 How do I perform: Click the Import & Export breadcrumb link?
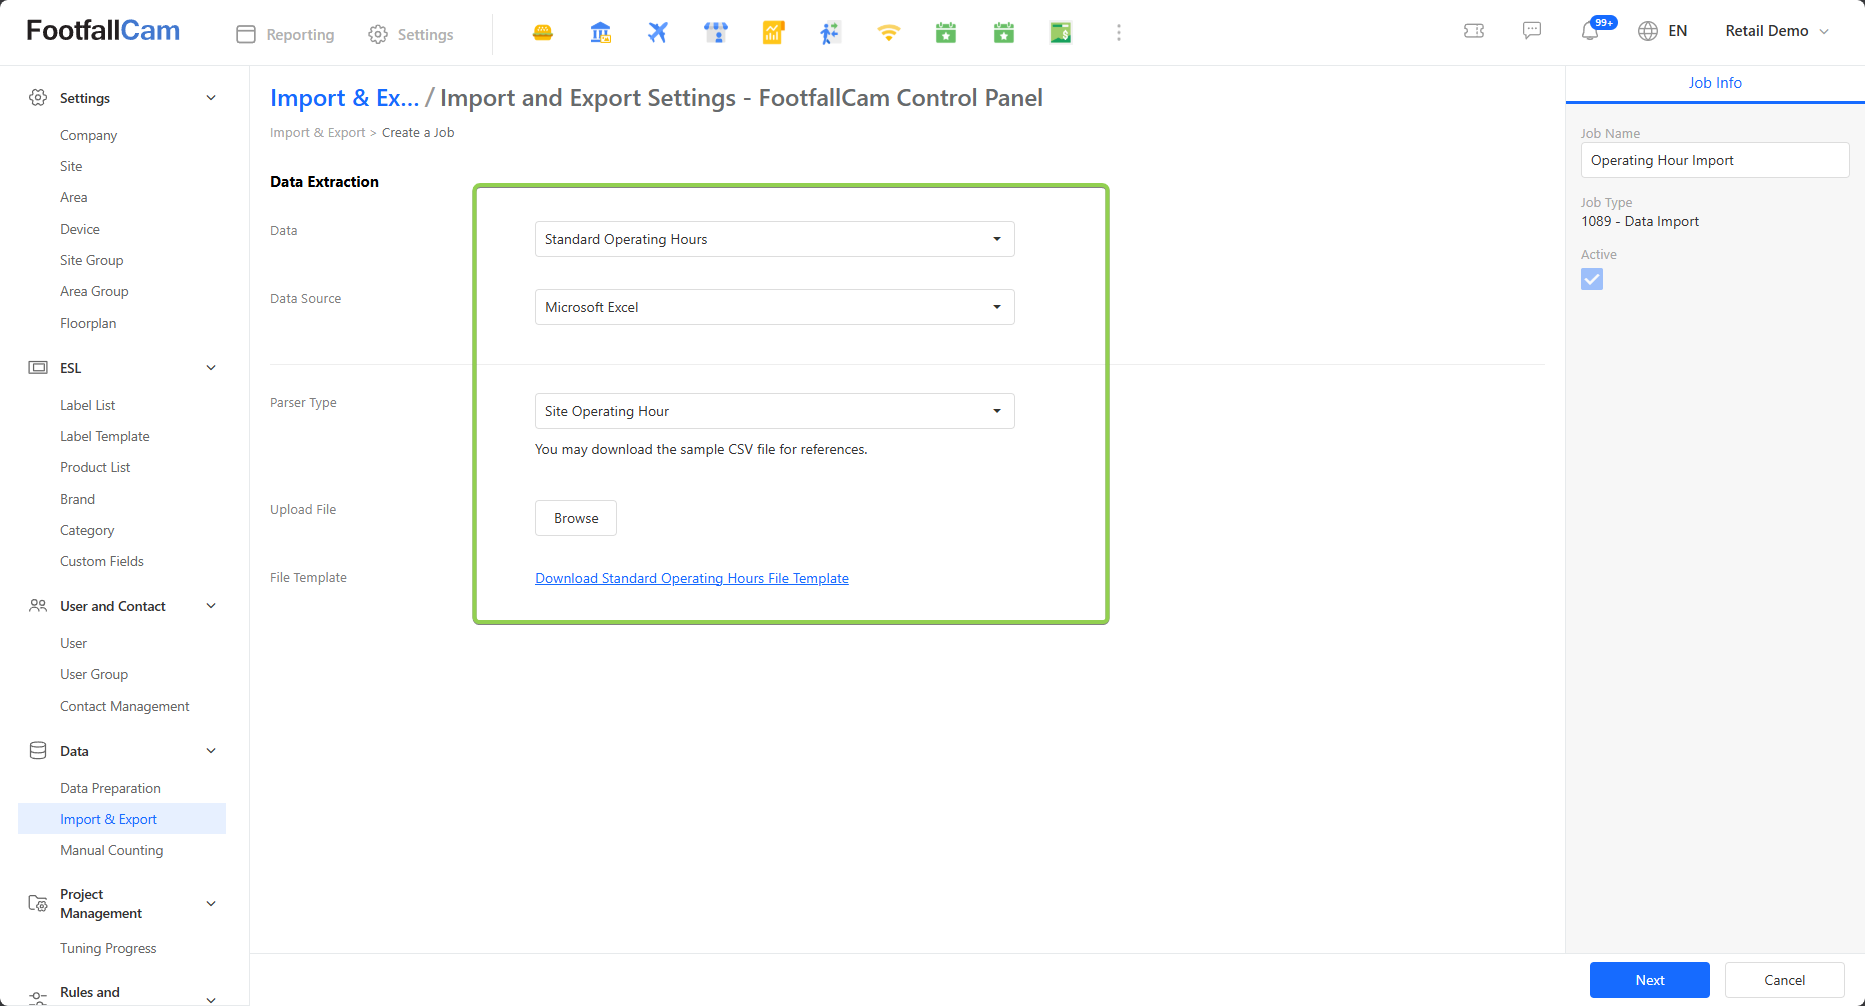(317, 132)
